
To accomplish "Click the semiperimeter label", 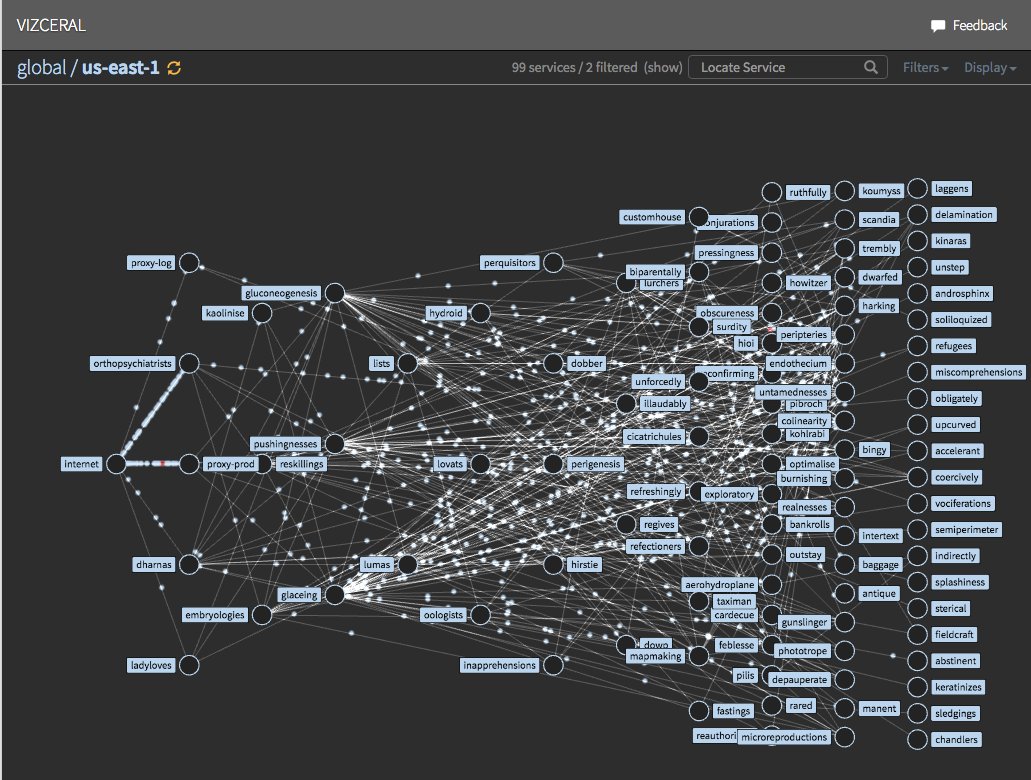I will (x=967, y=529).
